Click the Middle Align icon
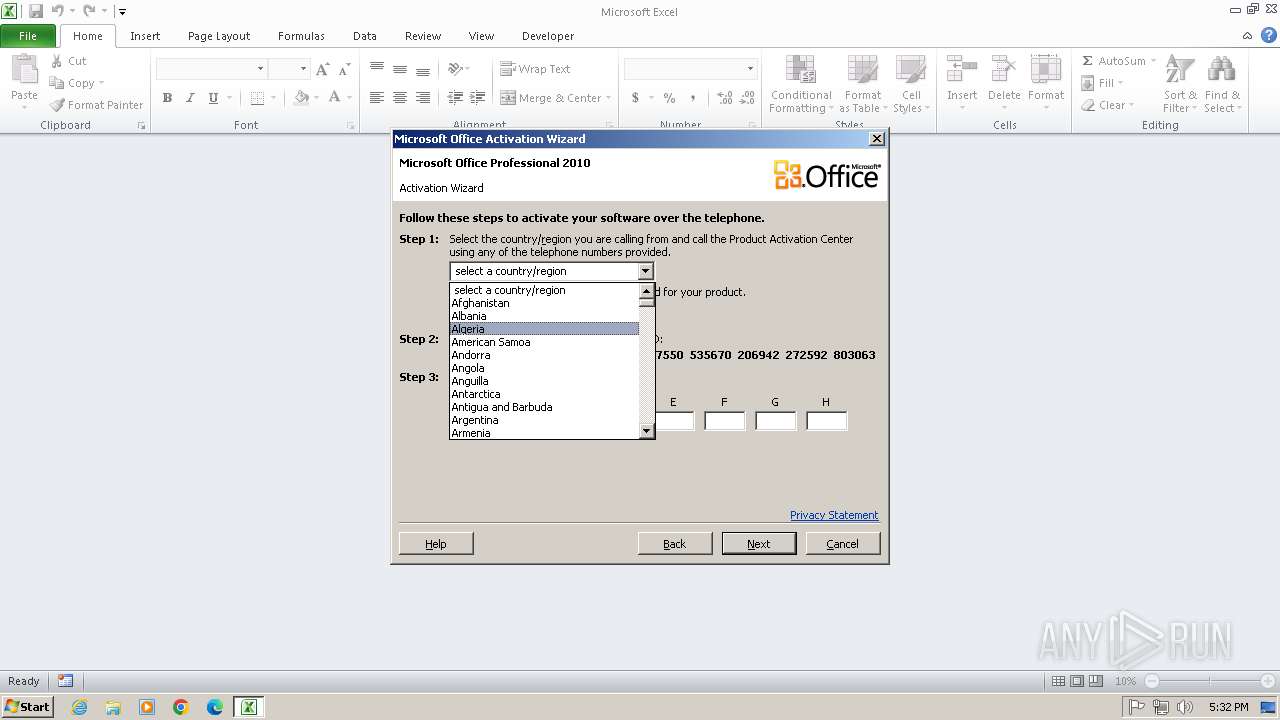This screenshot has width=1280, height=720. (x=400, y=69)
